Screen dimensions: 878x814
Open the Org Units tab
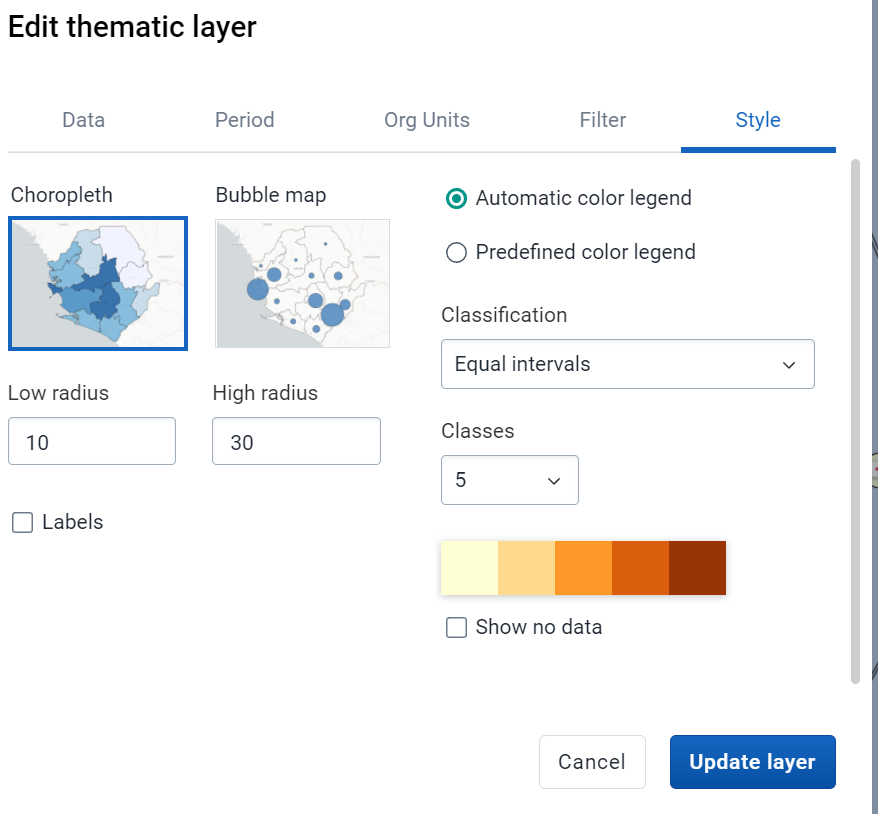tap(427, 120)
